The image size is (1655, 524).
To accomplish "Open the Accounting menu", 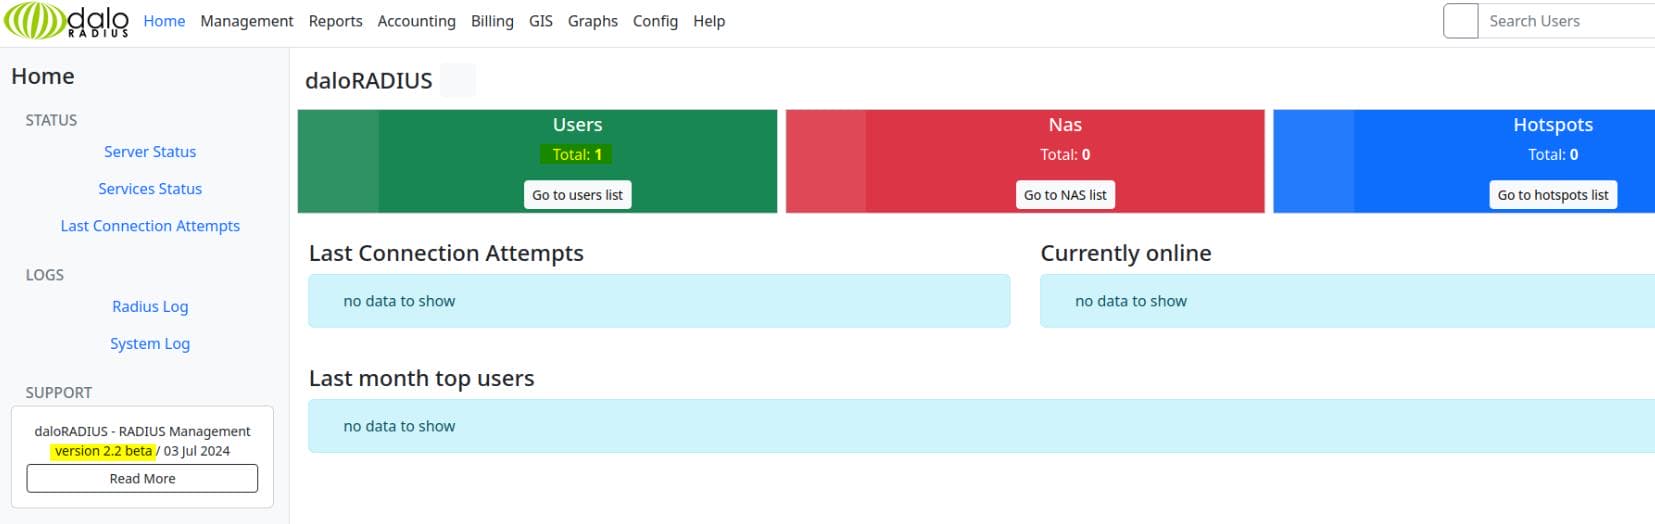I will click(x=416, y=21).
